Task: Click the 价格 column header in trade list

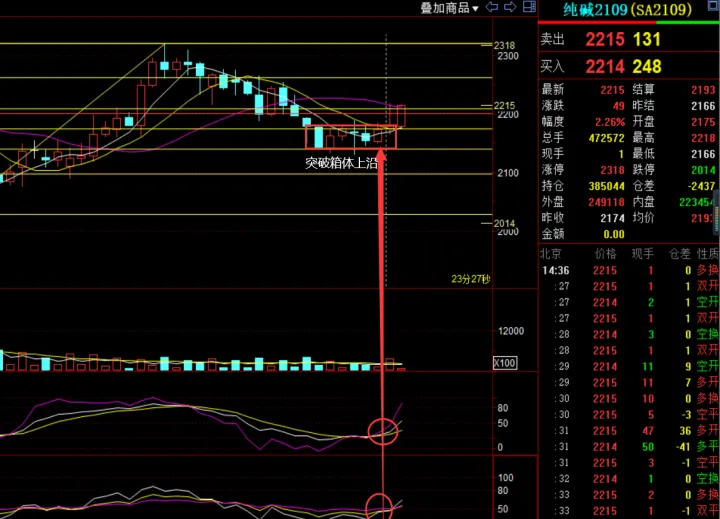Action: pyautogui.click(x=605, y=255)
